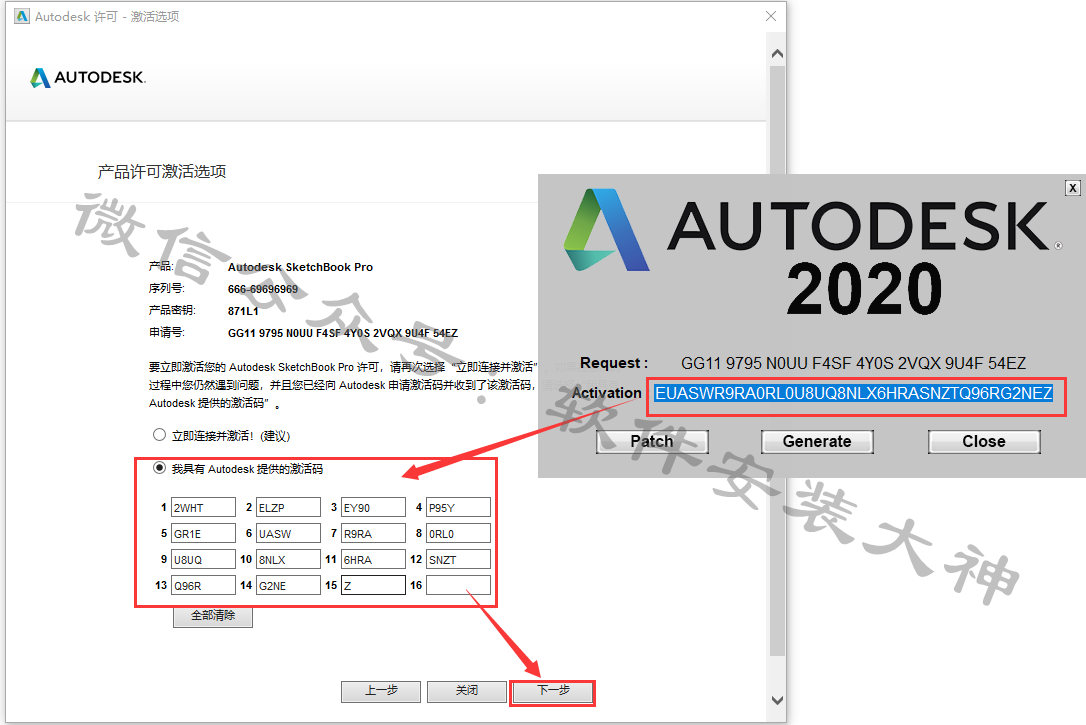Click activation code field 3 containing EY90

373,508
